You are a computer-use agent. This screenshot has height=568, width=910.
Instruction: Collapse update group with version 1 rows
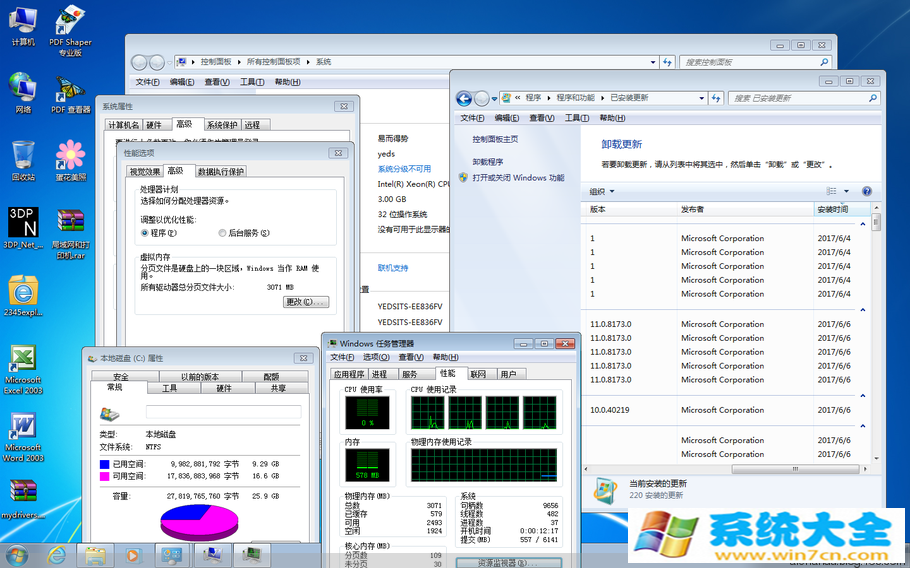click(x=862, y=224)
